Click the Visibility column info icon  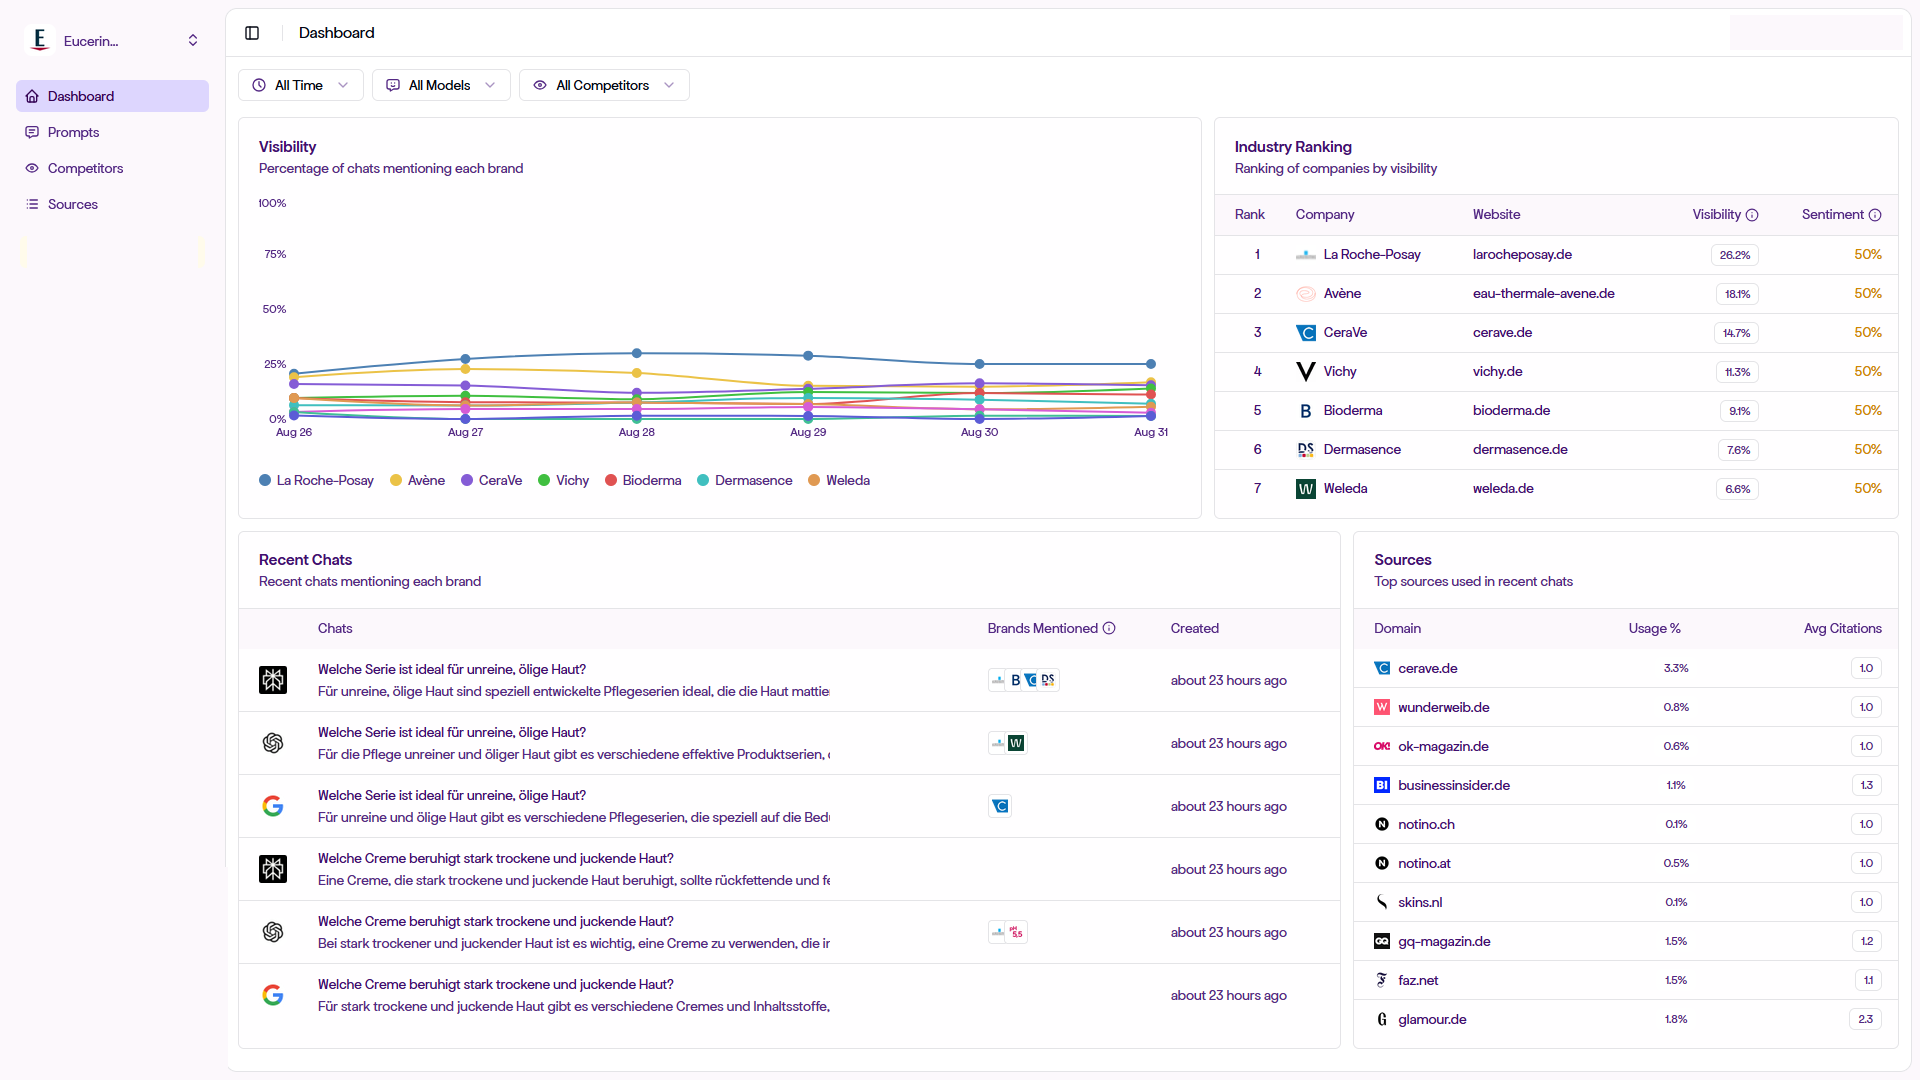coord(1752,215)
